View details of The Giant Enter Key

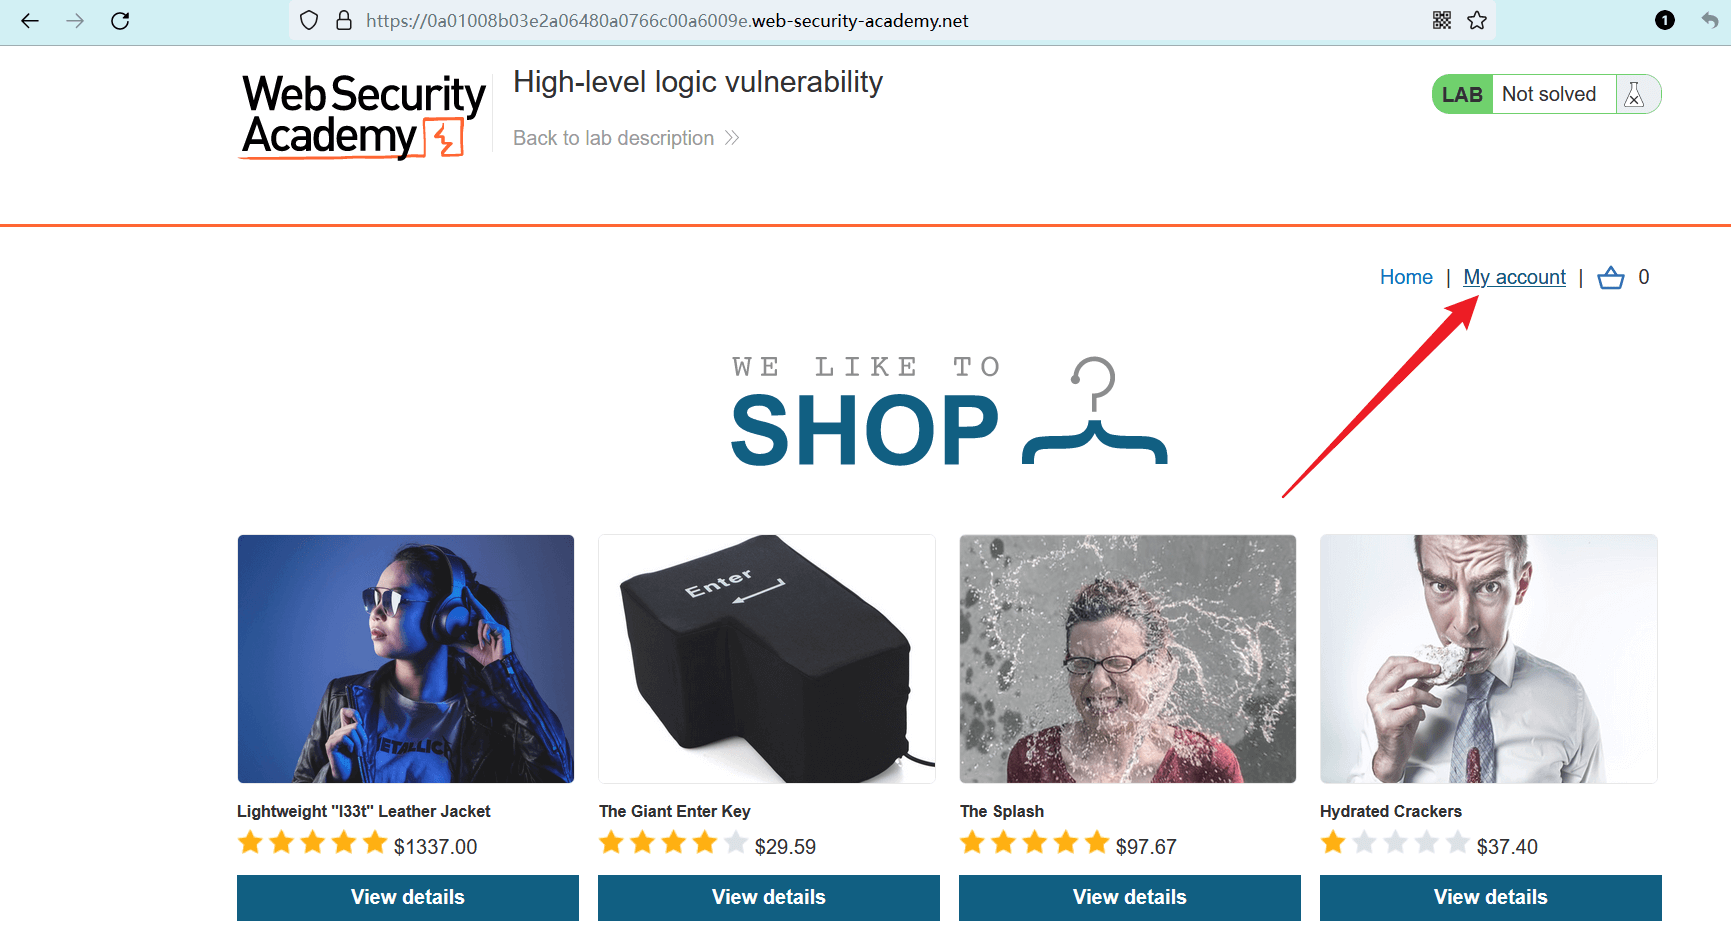[769, 897]
